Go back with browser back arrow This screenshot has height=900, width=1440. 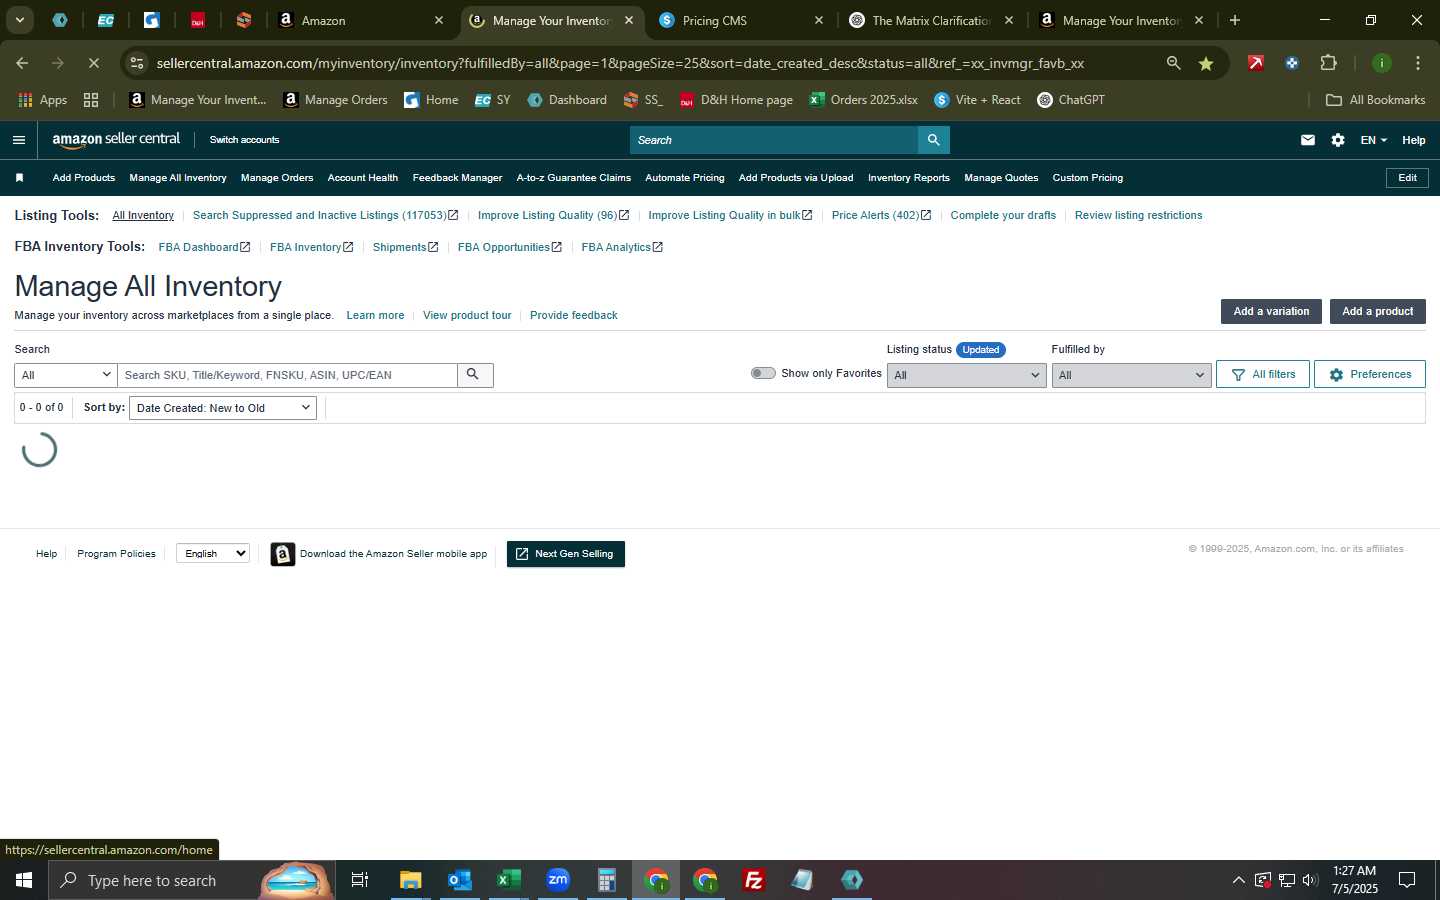[22, 63]
